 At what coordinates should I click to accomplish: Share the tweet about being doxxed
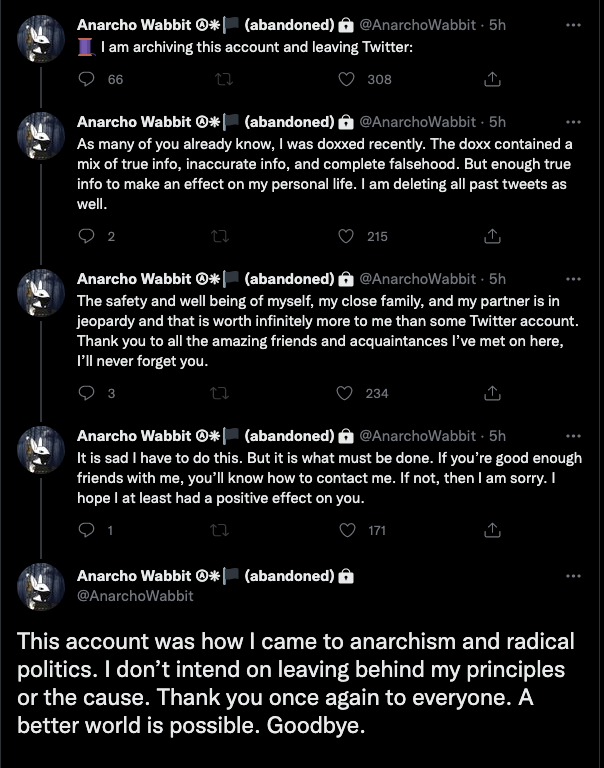coord(492,236)
